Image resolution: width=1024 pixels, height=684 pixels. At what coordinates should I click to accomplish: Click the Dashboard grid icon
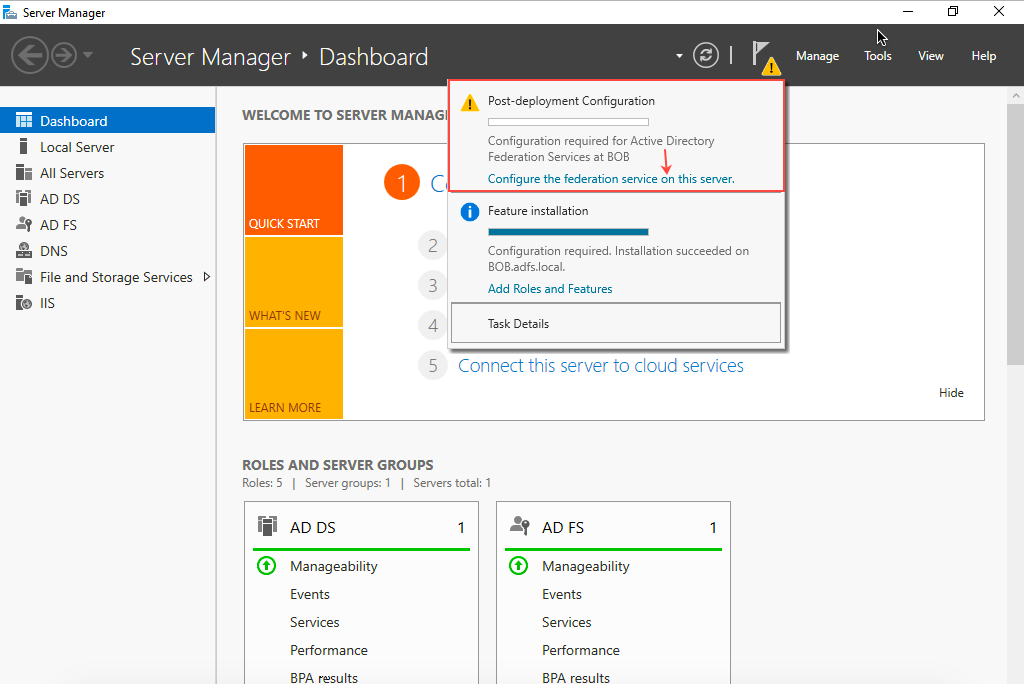(24, 120)
